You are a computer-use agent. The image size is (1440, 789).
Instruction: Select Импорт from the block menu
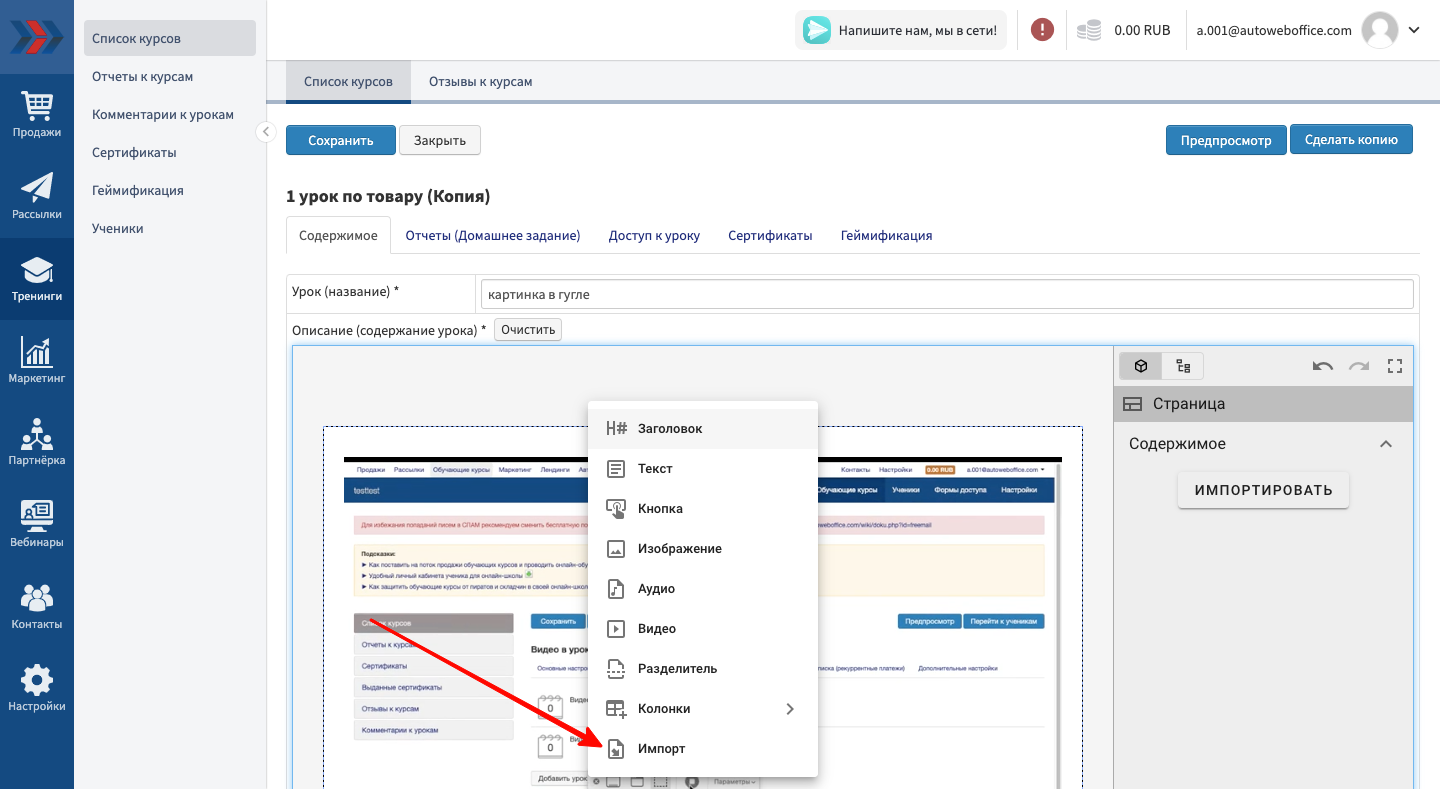pyautogui.click(x=661, y=749)
